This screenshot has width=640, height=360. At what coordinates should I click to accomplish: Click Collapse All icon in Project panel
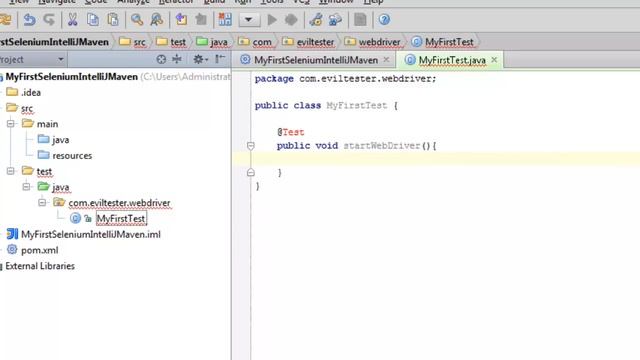pos(177,60)
